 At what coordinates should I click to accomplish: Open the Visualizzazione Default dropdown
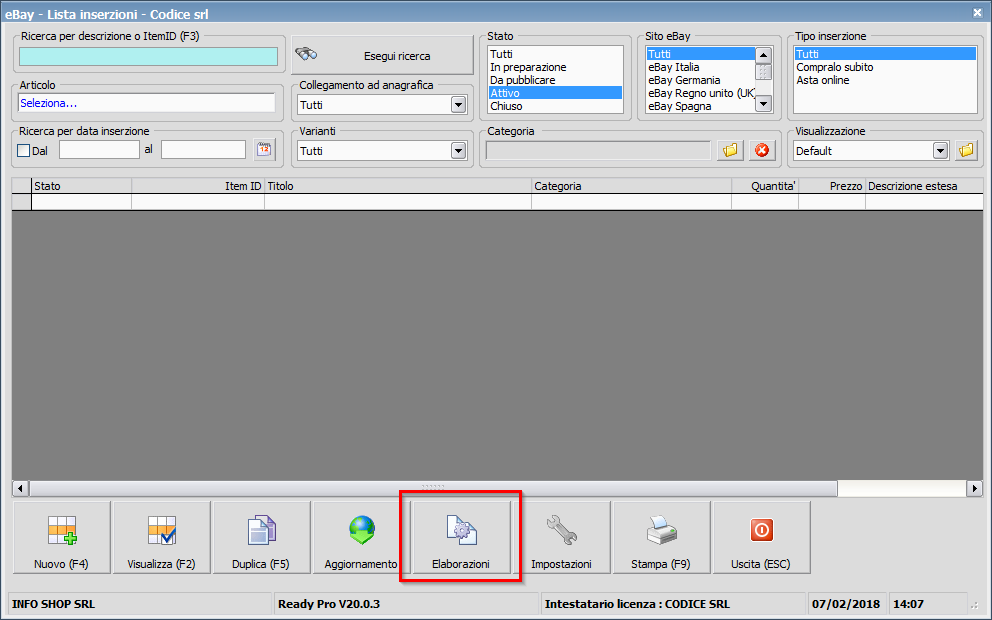(940, 151)
